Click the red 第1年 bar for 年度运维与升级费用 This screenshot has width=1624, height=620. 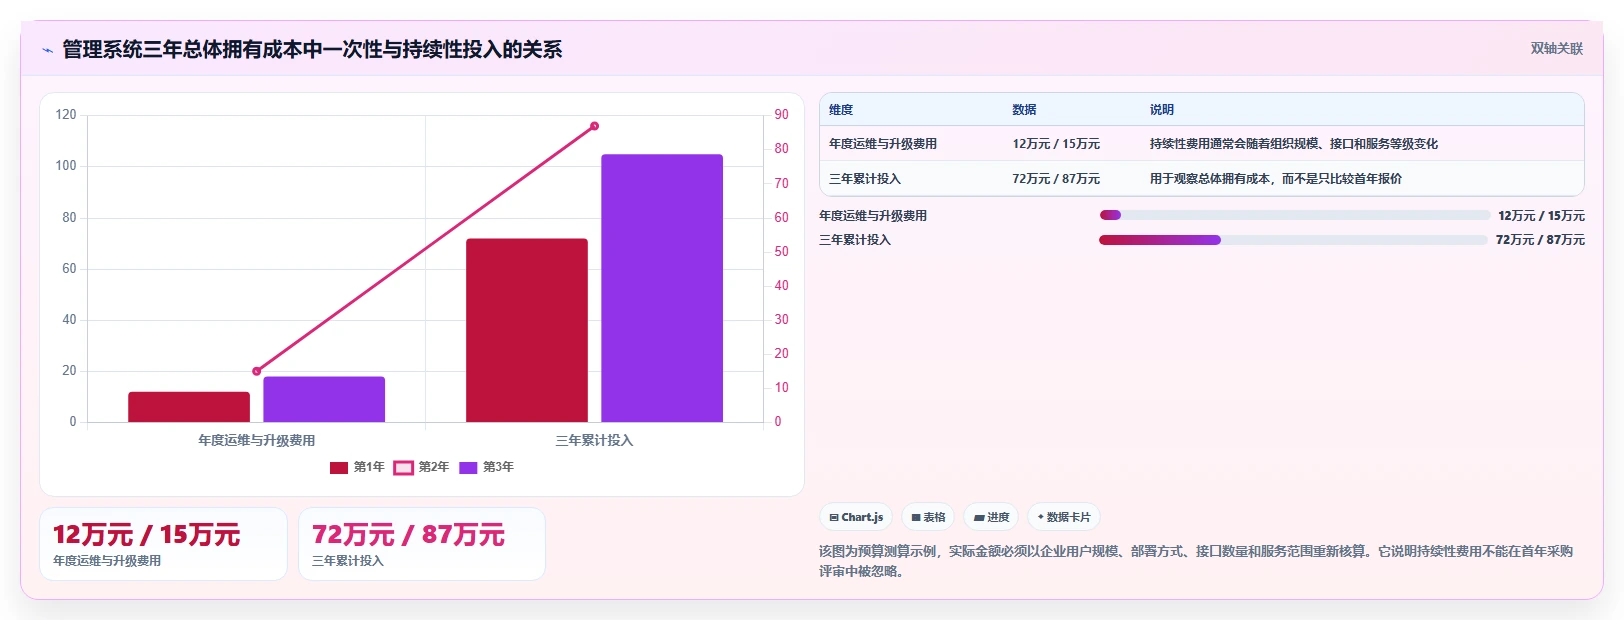(x=189, y=407)
